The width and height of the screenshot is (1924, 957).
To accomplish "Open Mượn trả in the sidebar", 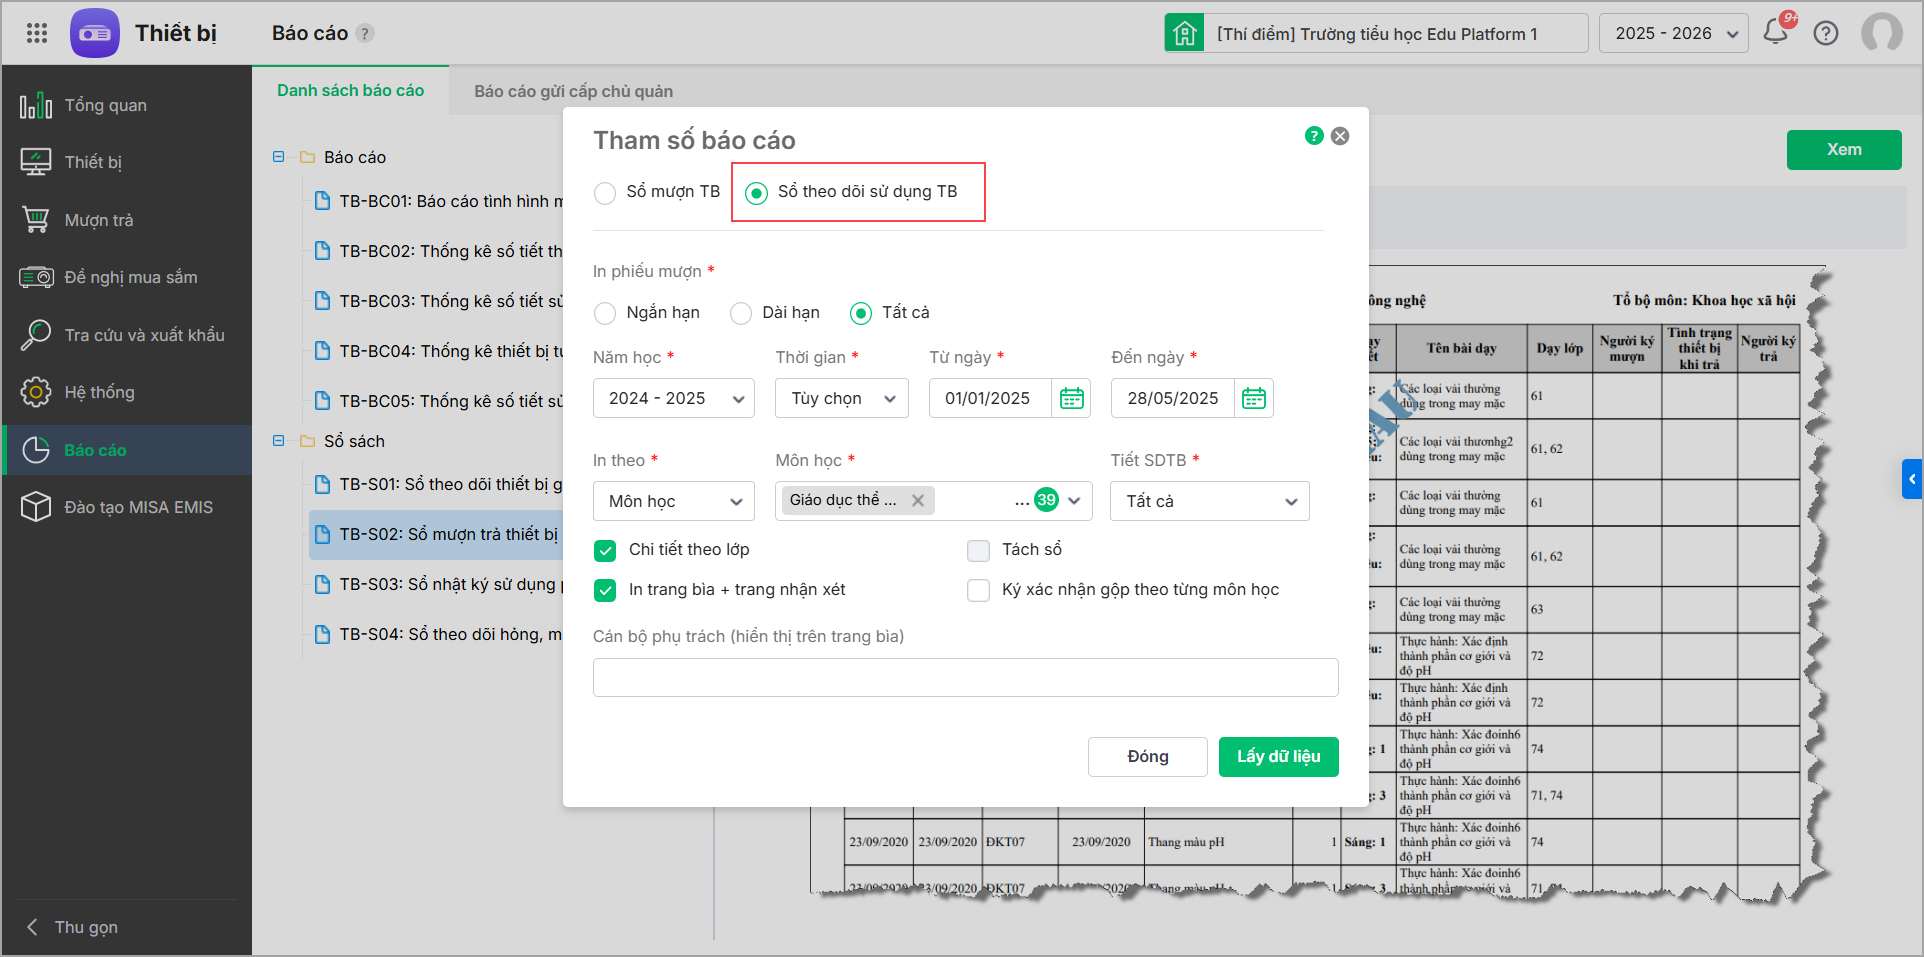I will click(98, 220).
